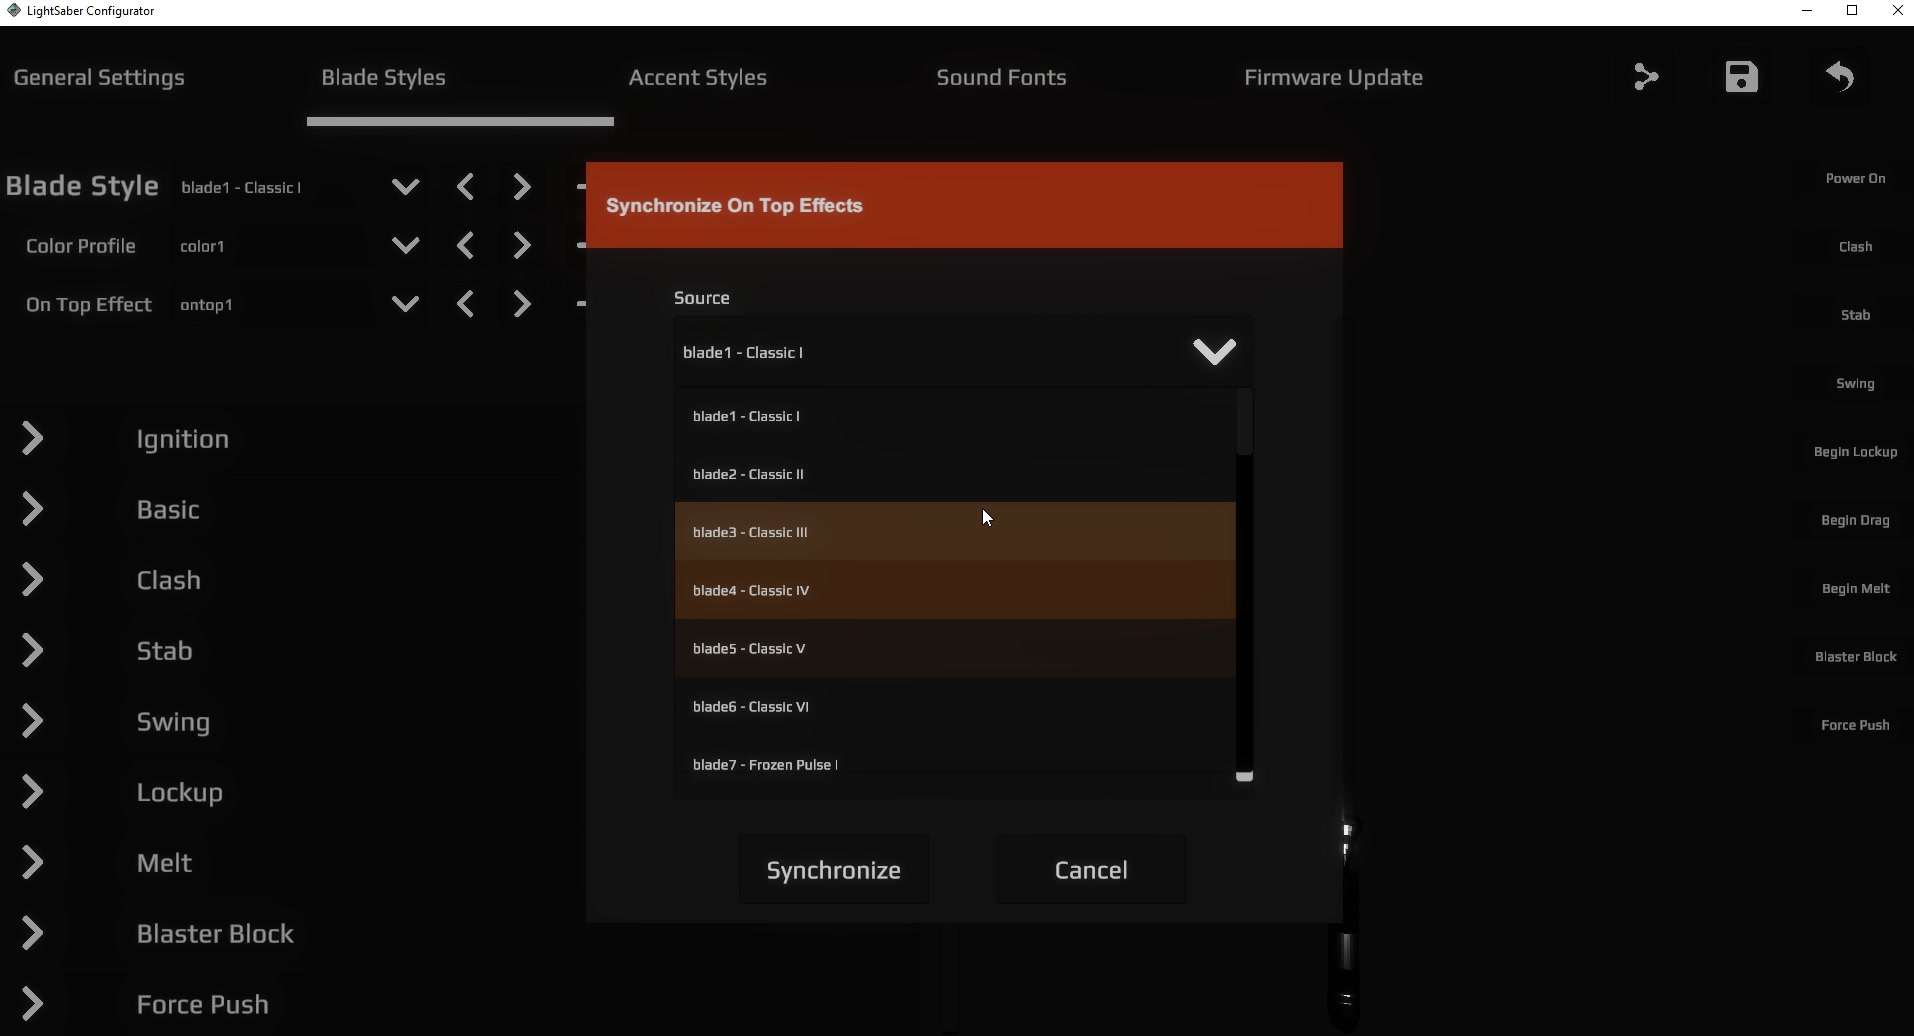Image resolution: width=1914 pixels, height=1036 pixels.
Task: Go to next Blade Style with right arrow
Action: [x=521, y=187]
